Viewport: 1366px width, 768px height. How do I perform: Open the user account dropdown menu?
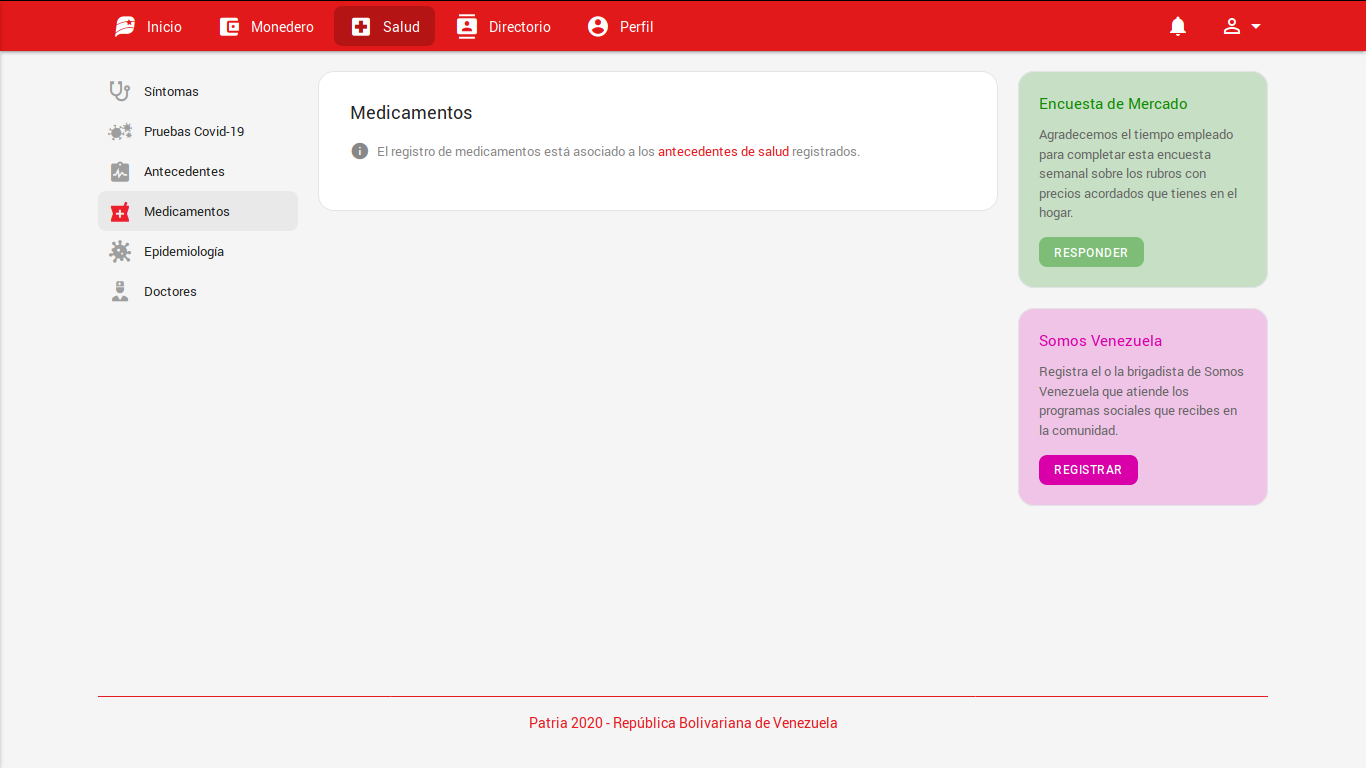(1241, 27)
